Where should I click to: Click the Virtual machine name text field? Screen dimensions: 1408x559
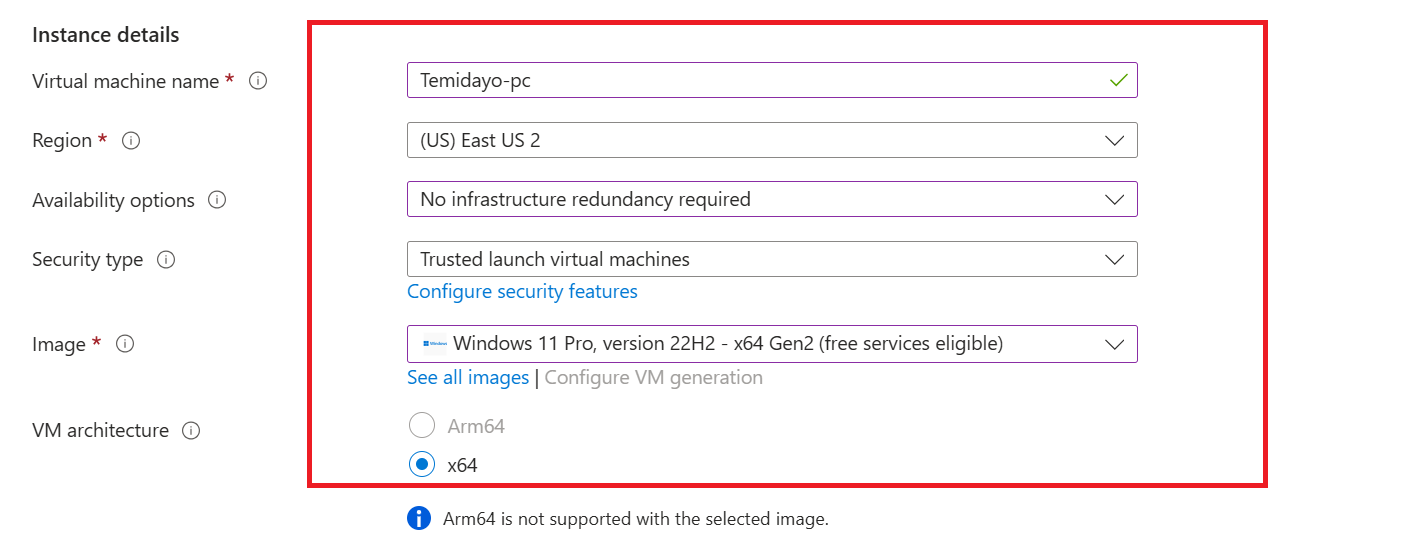point(750,81)
